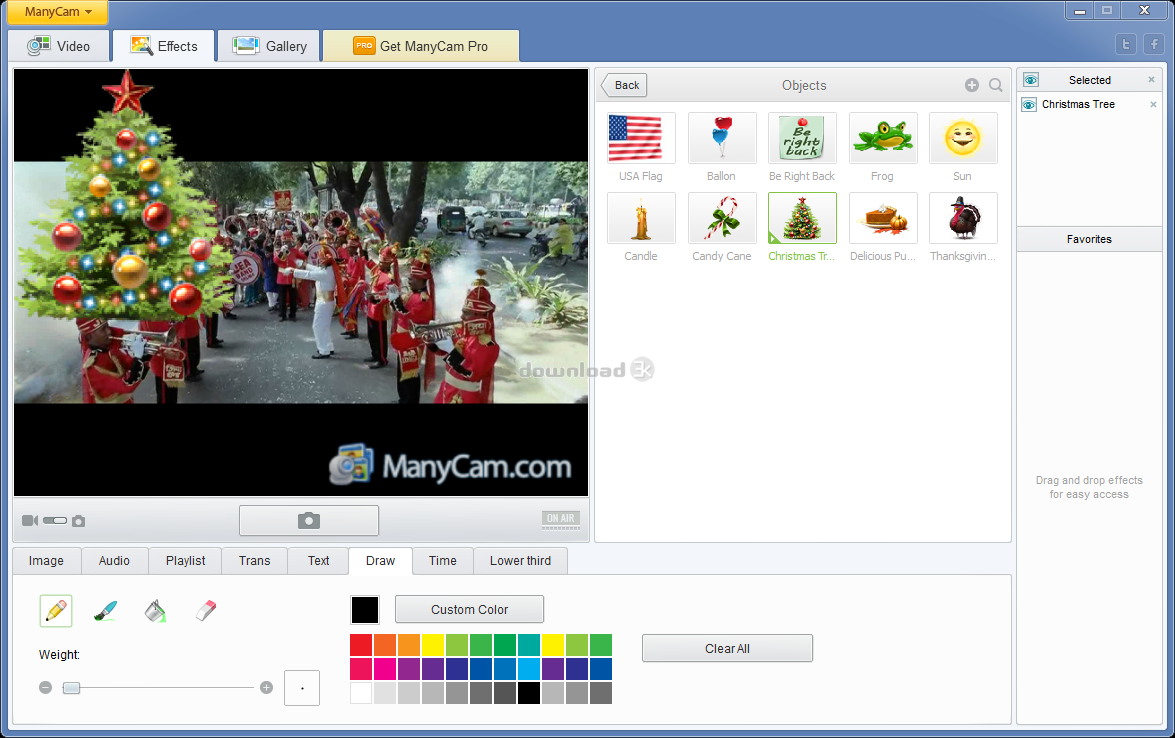1175x738 pixels.
Task: Click the Weight slider handle
Action: click(x=71, y=688)
